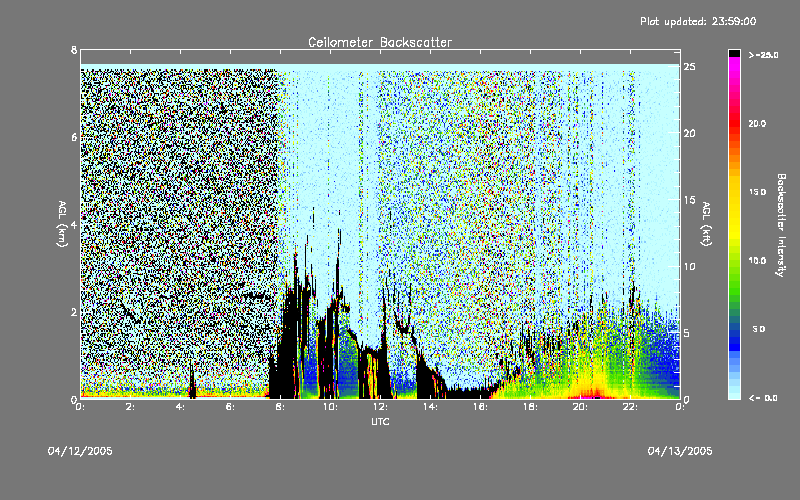This screenshot has width=800, height=500.
Task: Select the 'Plot updated: 23:59:00' timestamp
Action: click(698, 21)
